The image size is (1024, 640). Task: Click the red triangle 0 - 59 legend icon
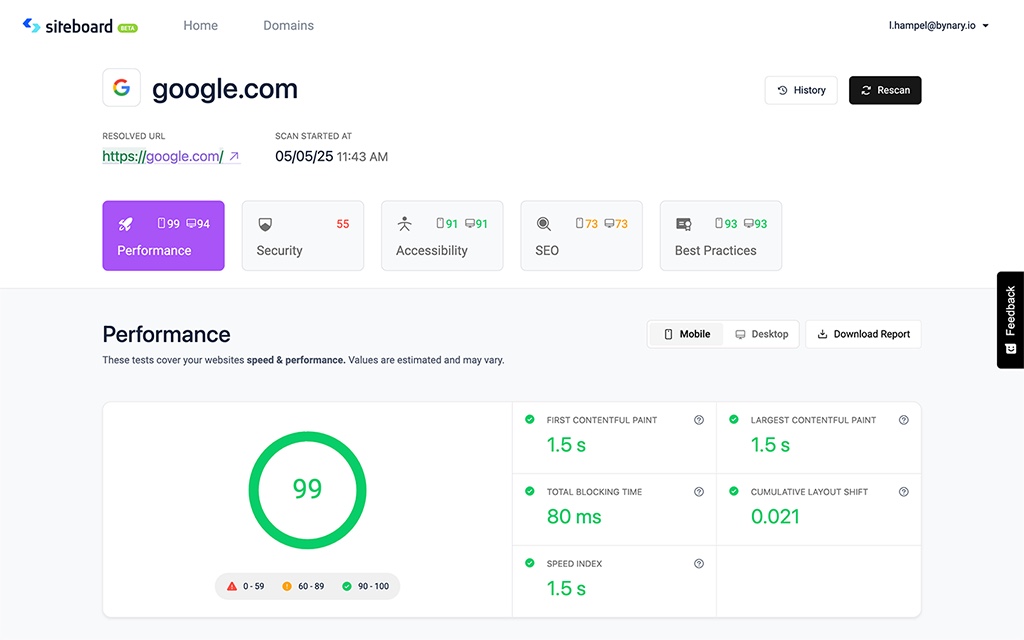point(232,586)
